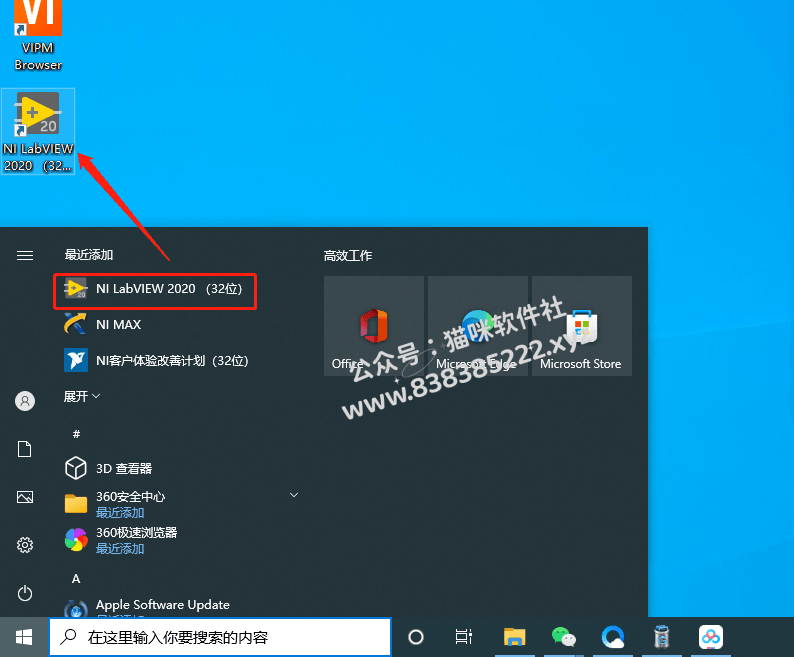This screenshot has width=794, height=657.
Task: Click the search magnifier icon in taskbar
Action: point(68,637)
